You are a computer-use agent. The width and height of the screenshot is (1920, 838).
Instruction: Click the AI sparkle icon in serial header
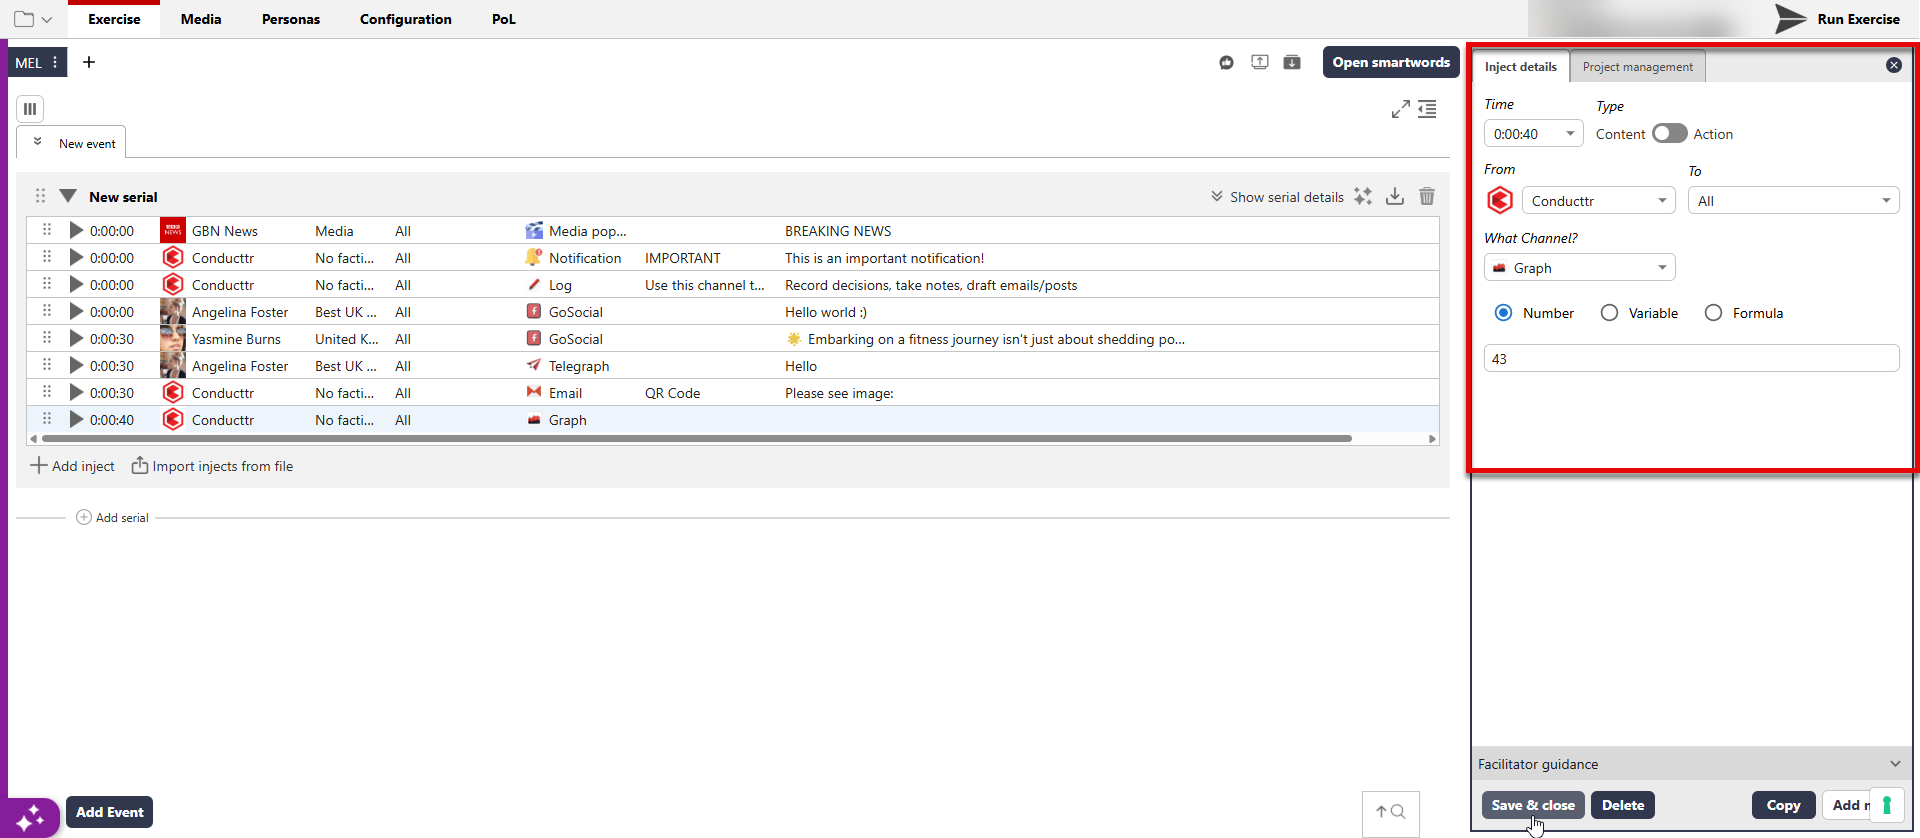[x=1363, y=197]
